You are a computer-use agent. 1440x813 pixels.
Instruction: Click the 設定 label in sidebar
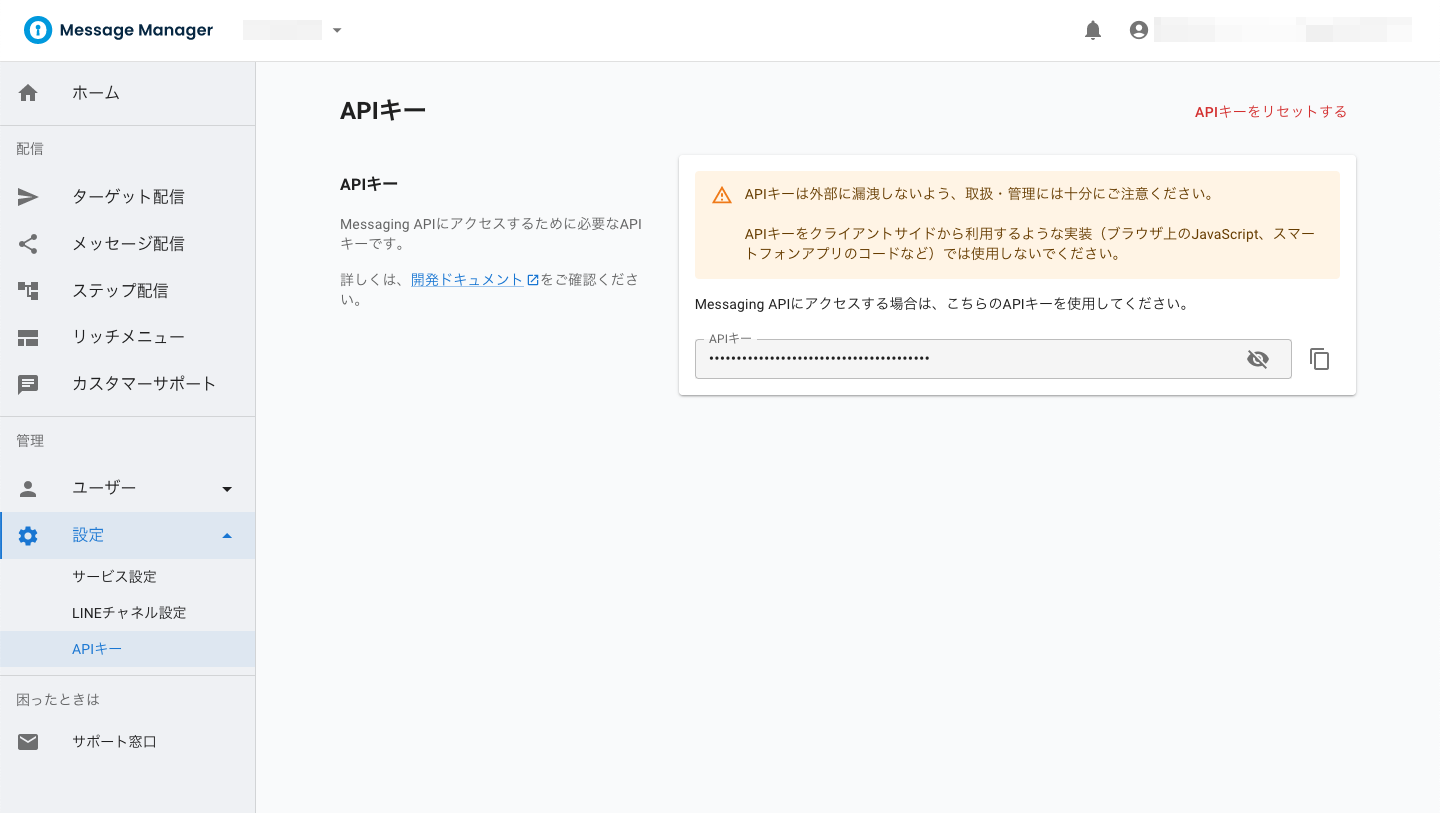88,535
